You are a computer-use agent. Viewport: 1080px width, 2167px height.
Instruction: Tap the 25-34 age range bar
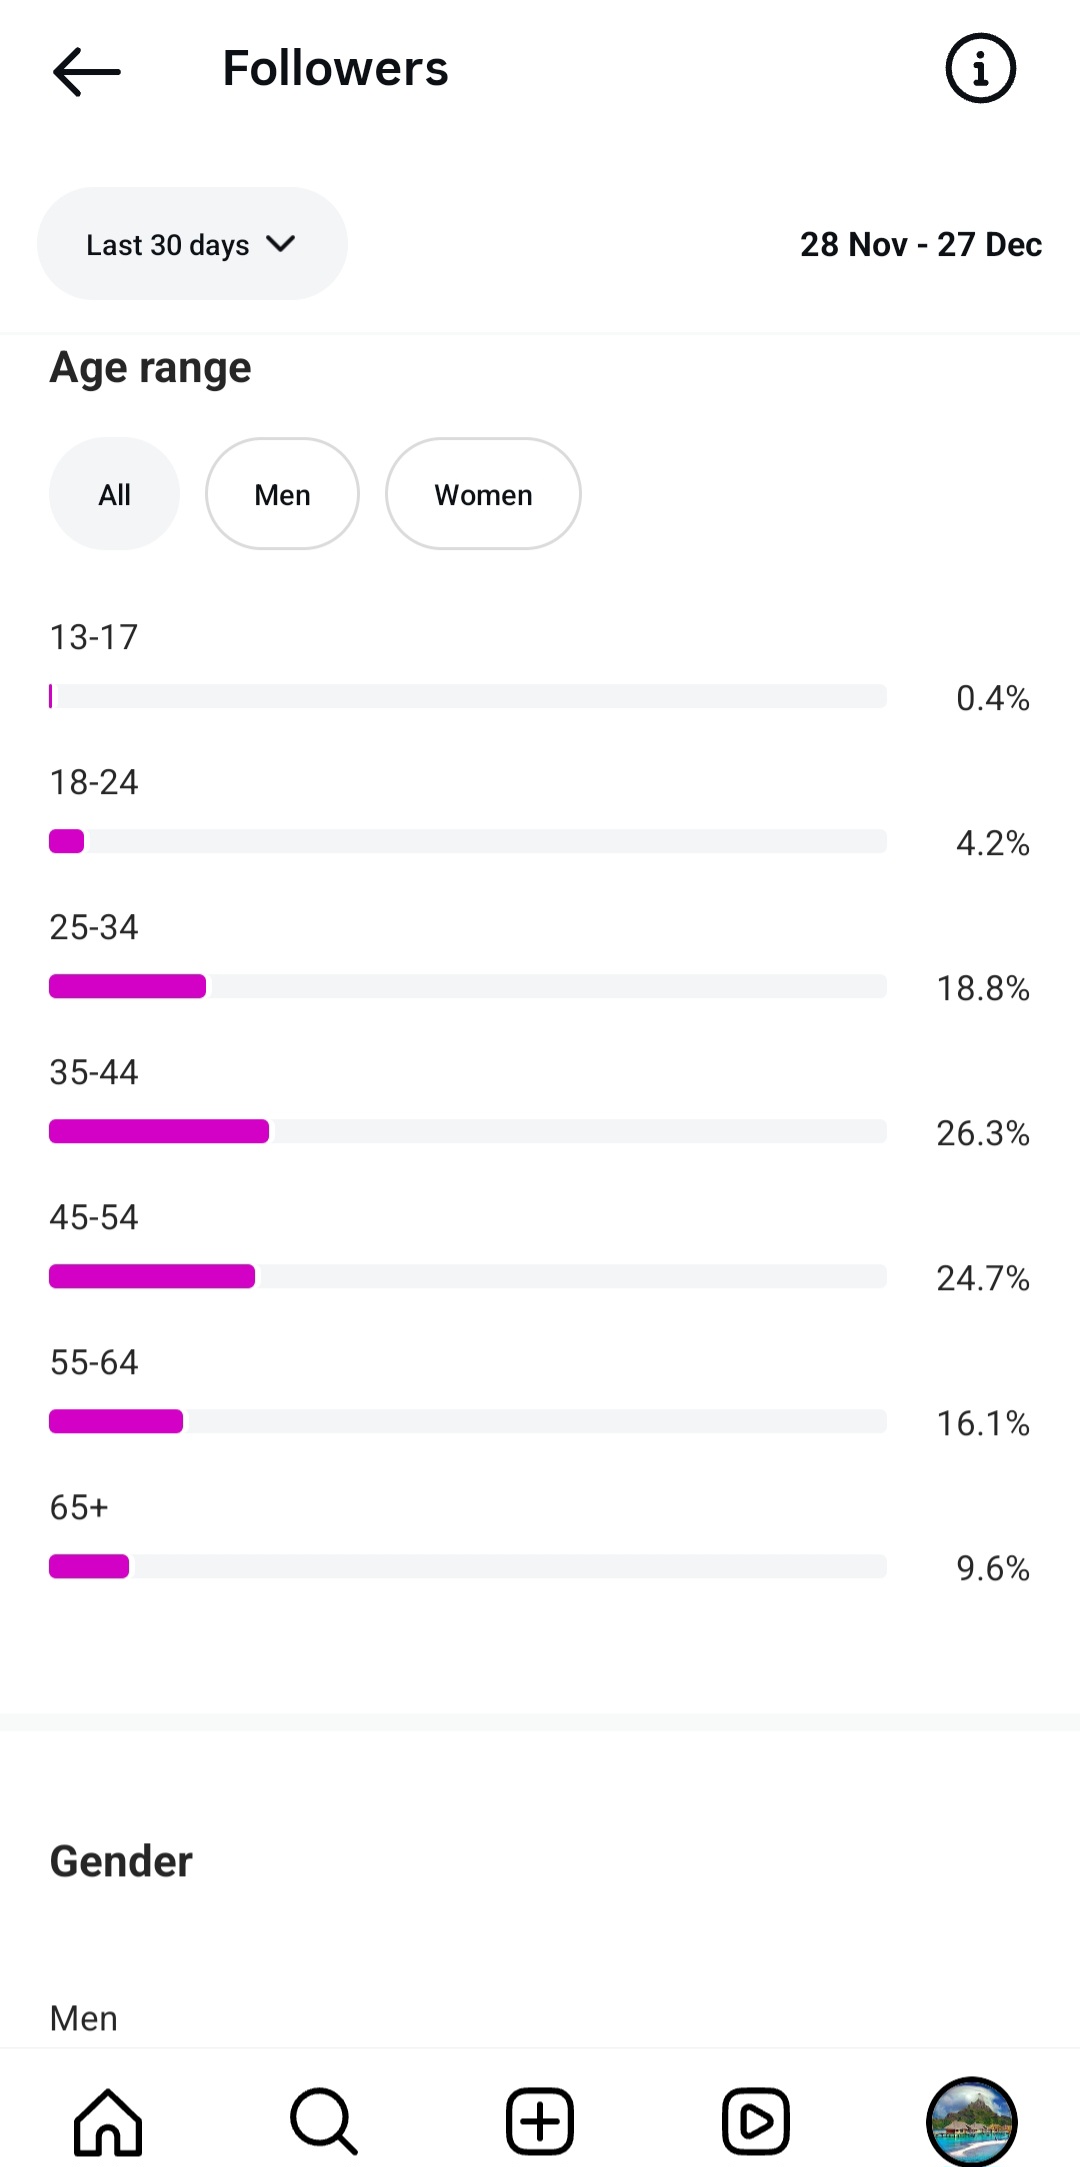click(x=468, y=986)
